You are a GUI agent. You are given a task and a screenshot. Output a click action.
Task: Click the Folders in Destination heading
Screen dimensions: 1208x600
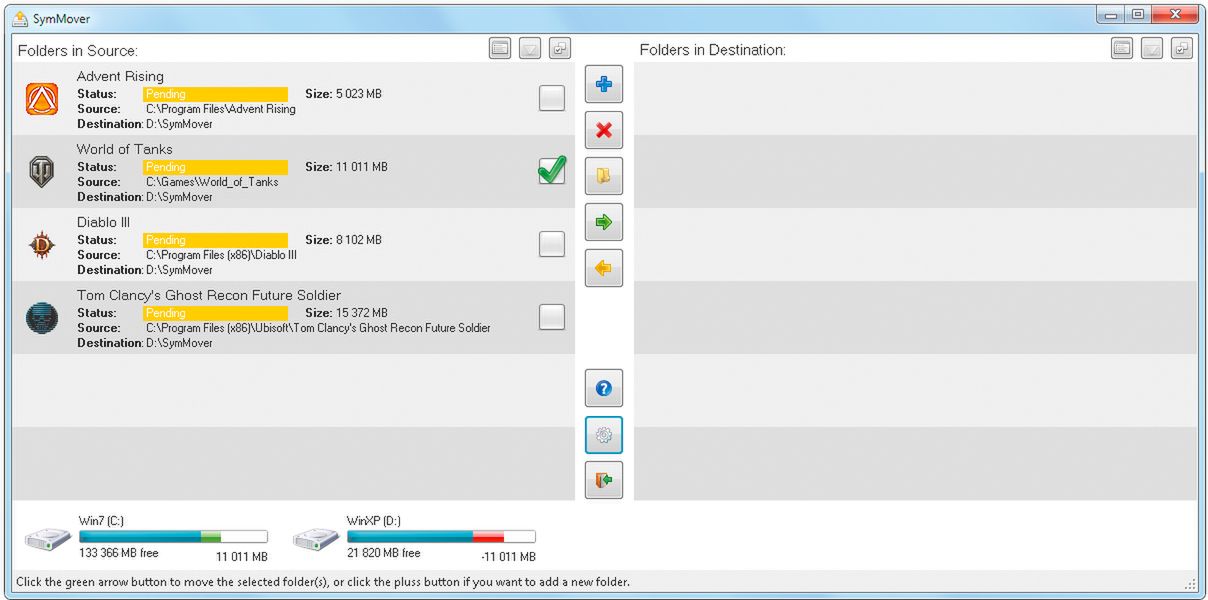pyautogui.click(x=713, y=50)
